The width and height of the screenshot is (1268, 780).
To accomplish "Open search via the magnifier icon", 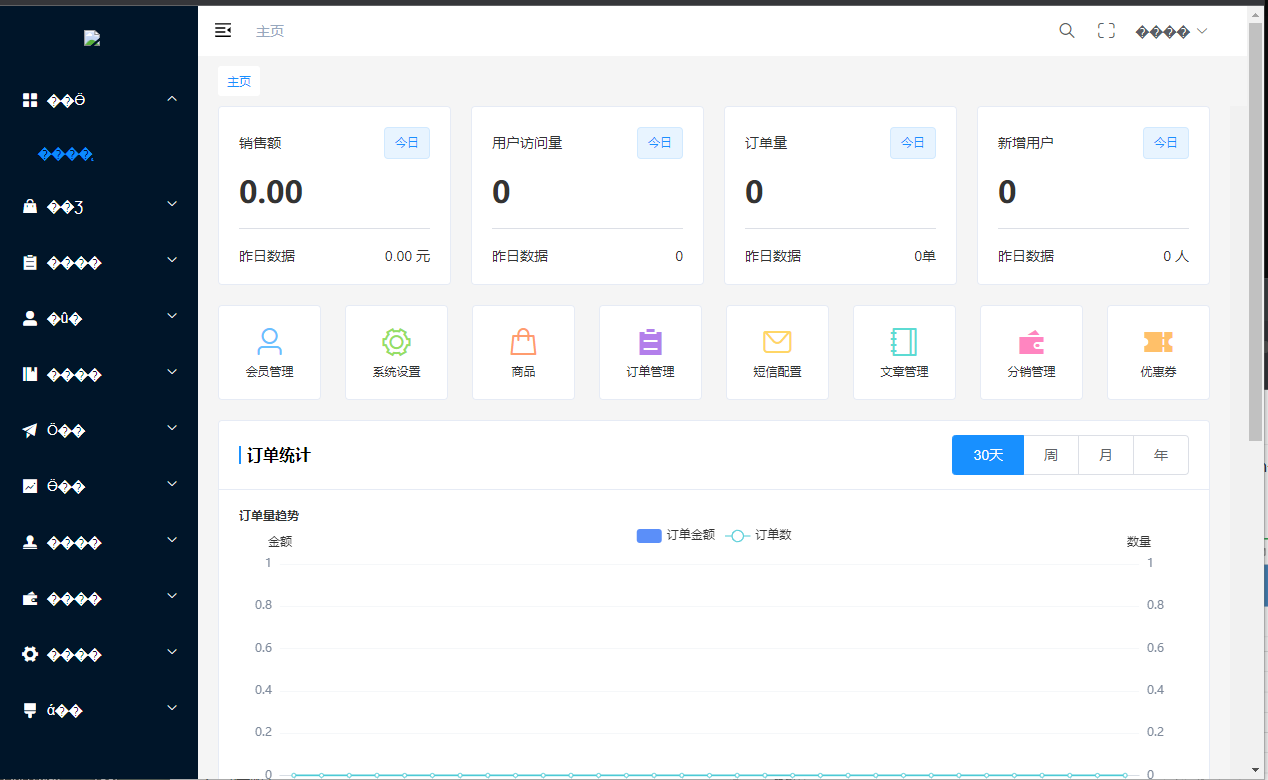I will coord(1067,31).
